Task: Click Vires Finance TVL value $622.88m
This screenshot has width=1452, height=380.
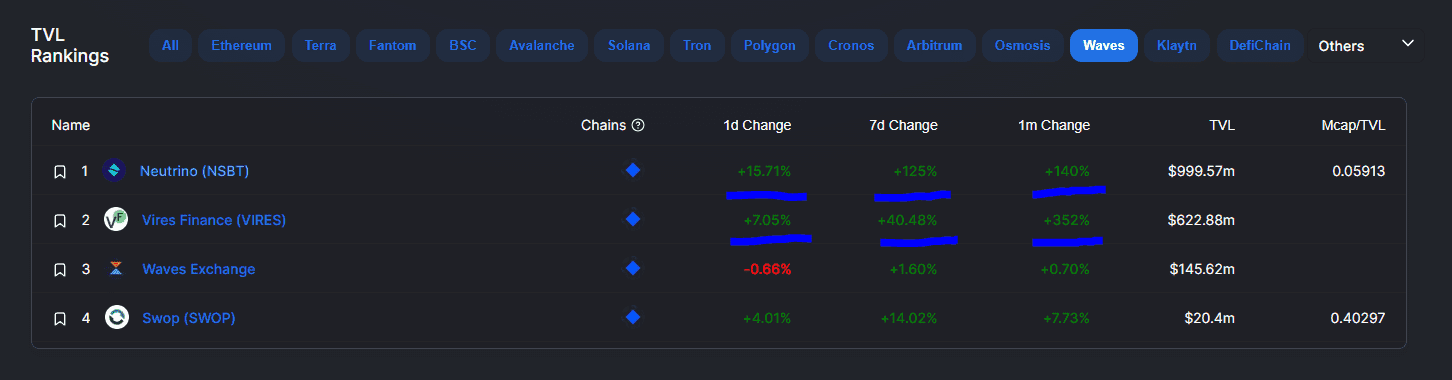Action: (x=1201, y=220)
